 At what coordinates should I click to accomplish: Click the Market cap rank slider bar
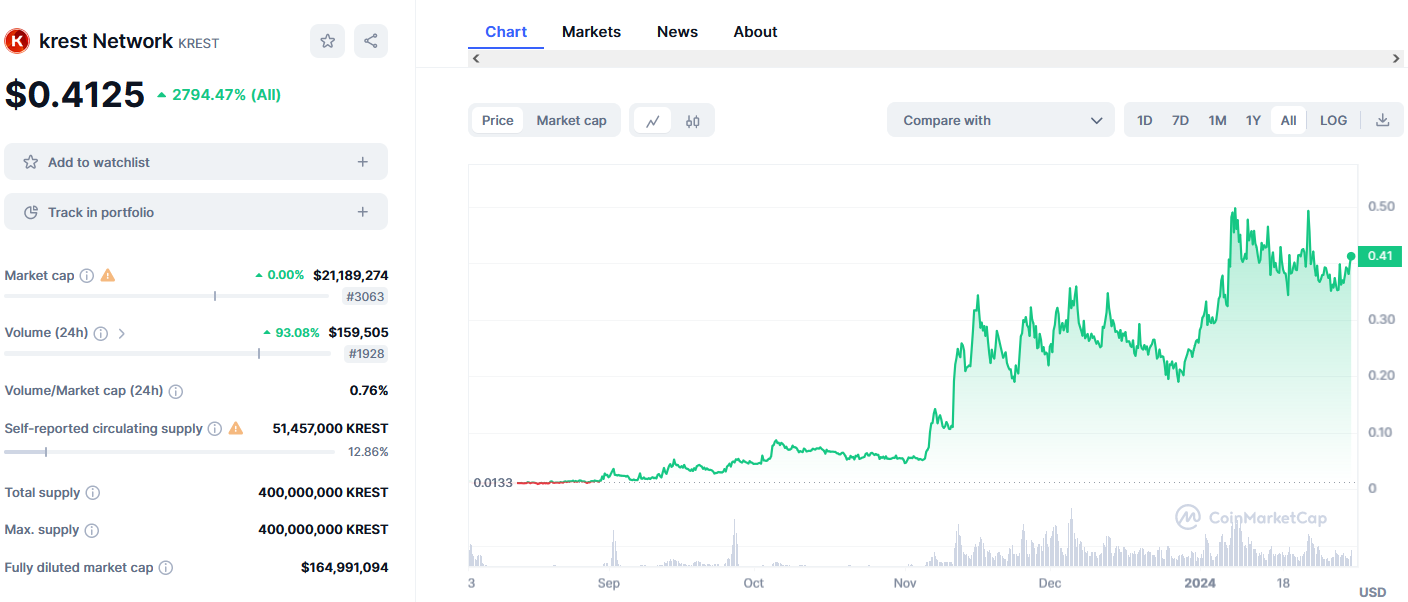pos(166,296)
